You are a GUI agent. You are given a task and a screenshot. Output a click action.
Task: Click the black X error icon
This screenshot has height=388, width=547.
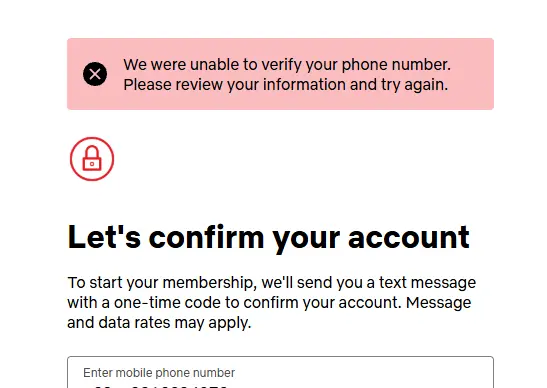coord(95,74)
